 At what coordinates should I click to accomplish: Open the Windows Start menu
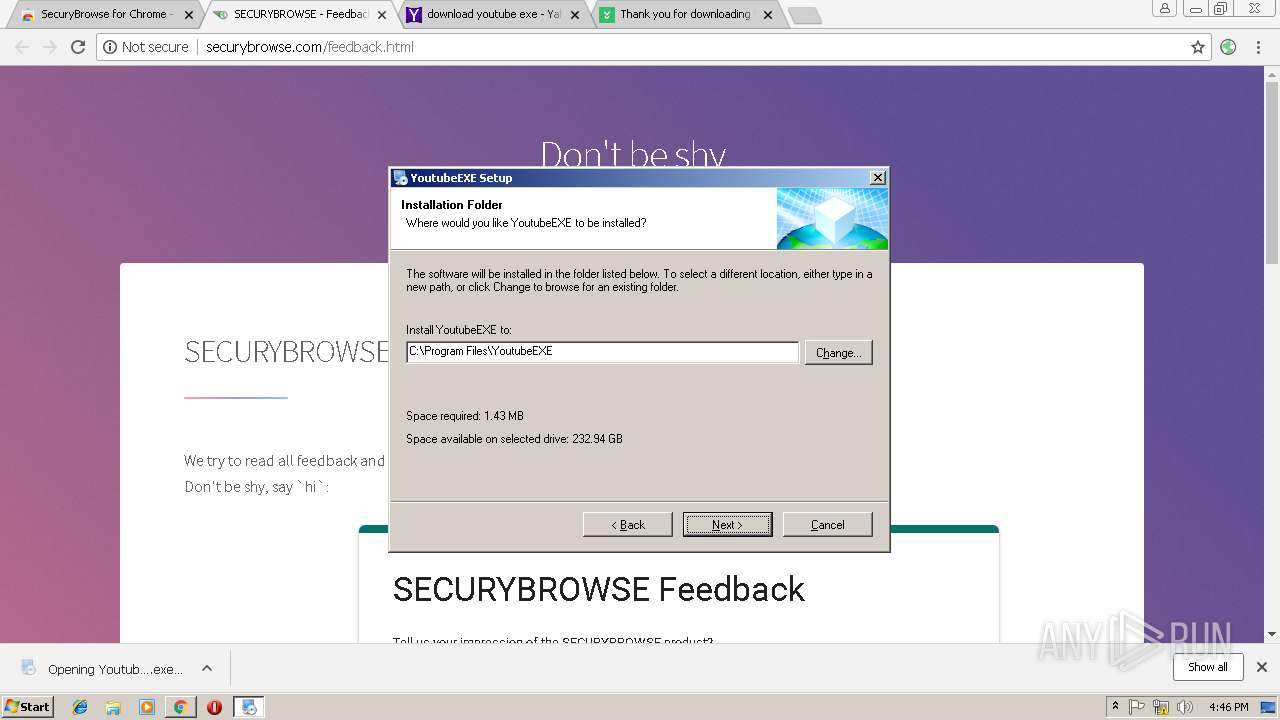point(27,706)
